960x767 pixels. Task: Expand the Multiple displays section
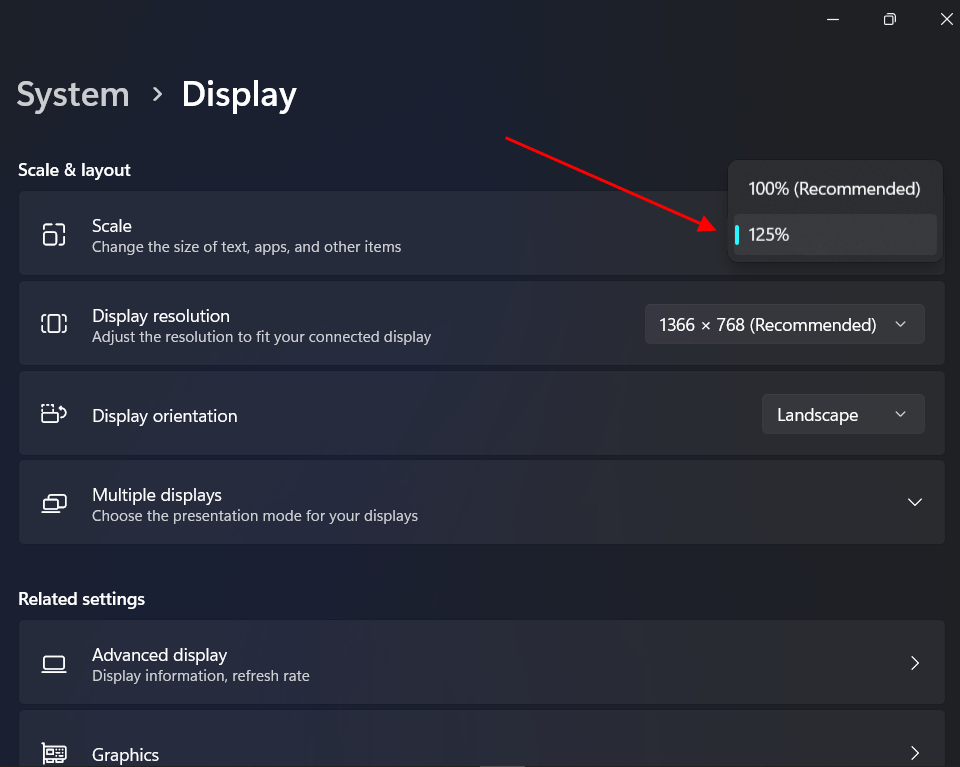(x=914, y=502)
